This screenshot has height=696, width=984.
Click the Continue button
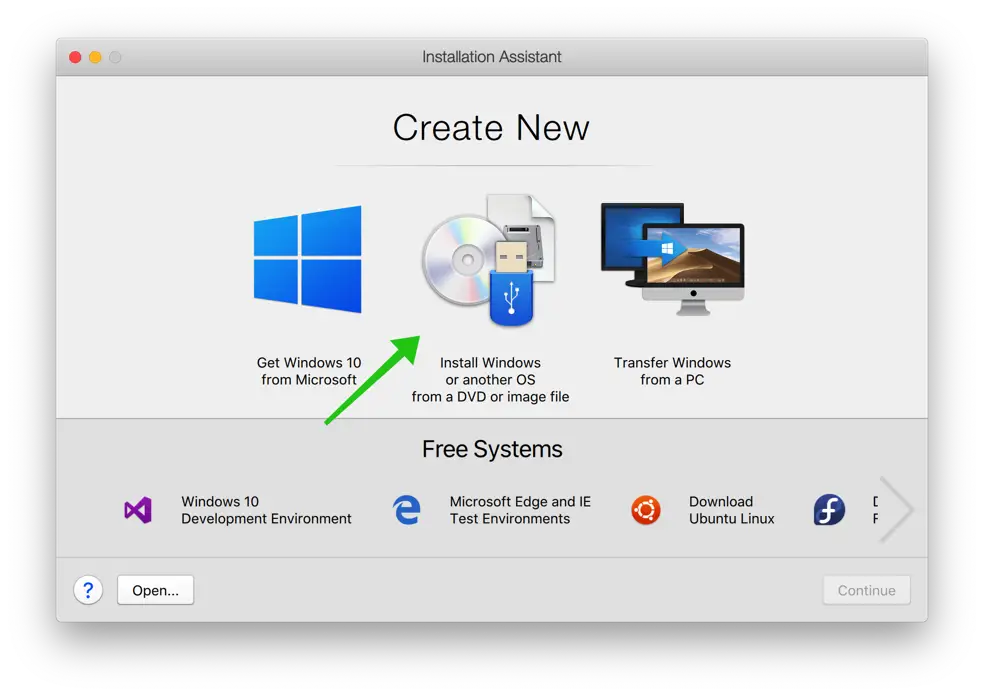pyautogui.click(x=867, y=590)
